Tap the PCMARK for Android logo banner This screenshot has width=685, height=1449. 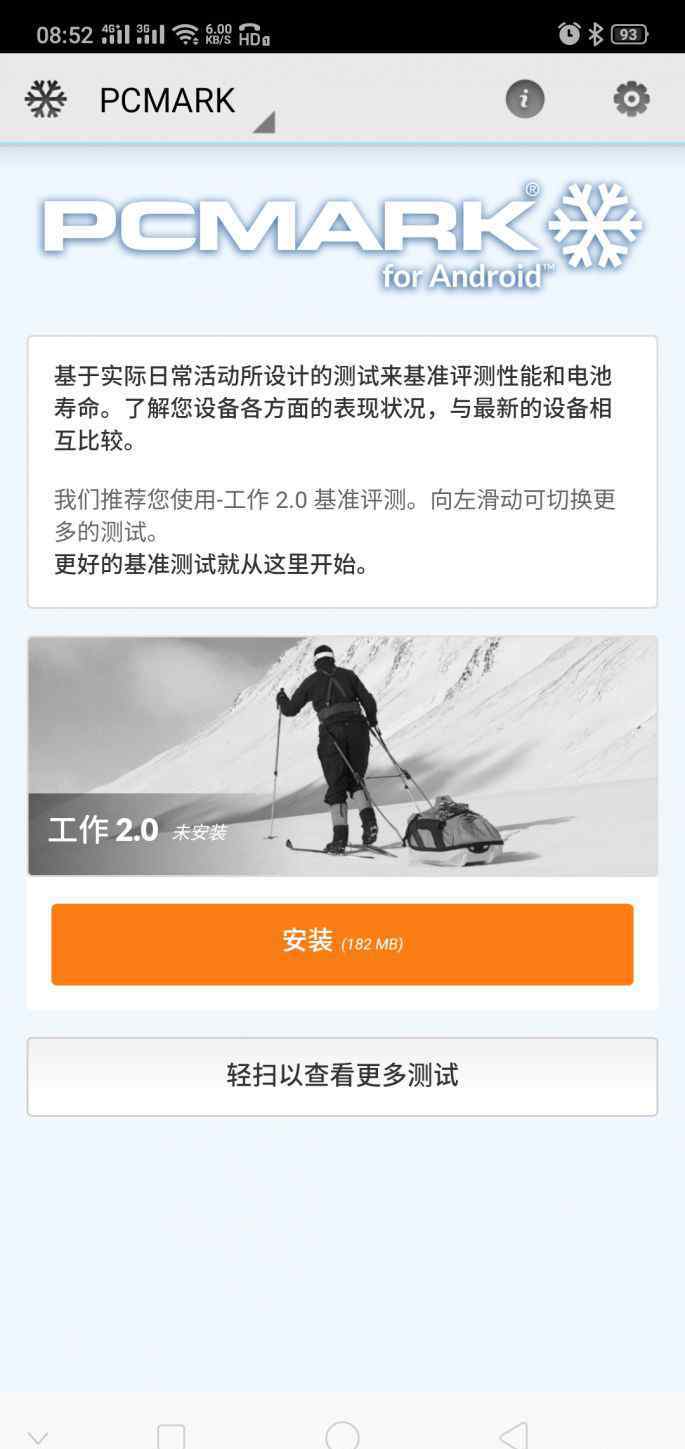(342, 236)
